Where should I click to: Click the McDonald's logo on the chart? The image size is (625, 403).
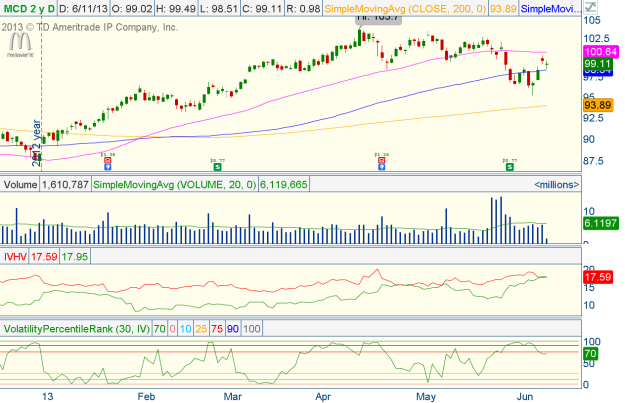click(x=20, y=45)
